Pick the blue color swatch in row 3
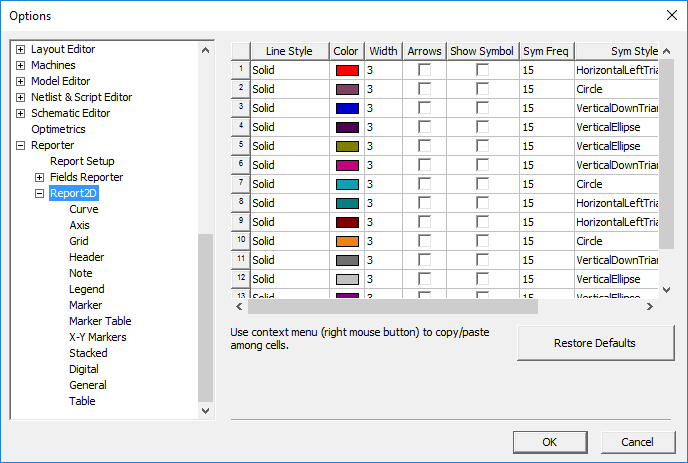The height and width of the screenshot is (463, 688). click(x=347, y=108)
